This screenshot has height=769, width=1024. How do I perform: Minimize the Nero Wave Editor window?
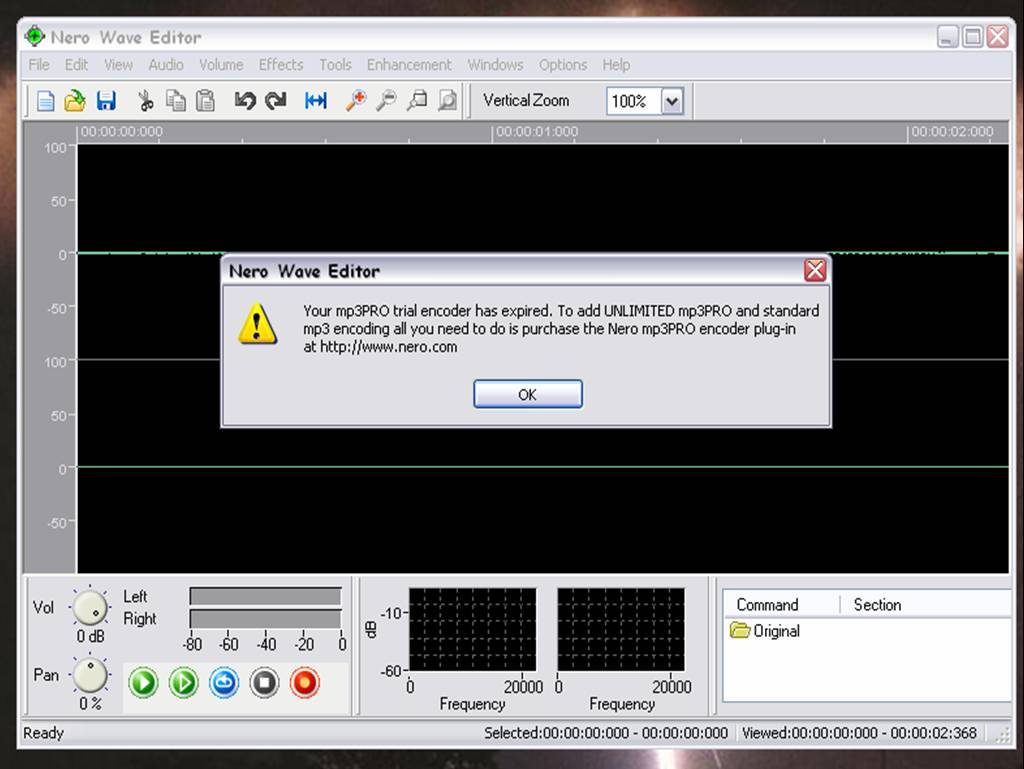(948, 37)
